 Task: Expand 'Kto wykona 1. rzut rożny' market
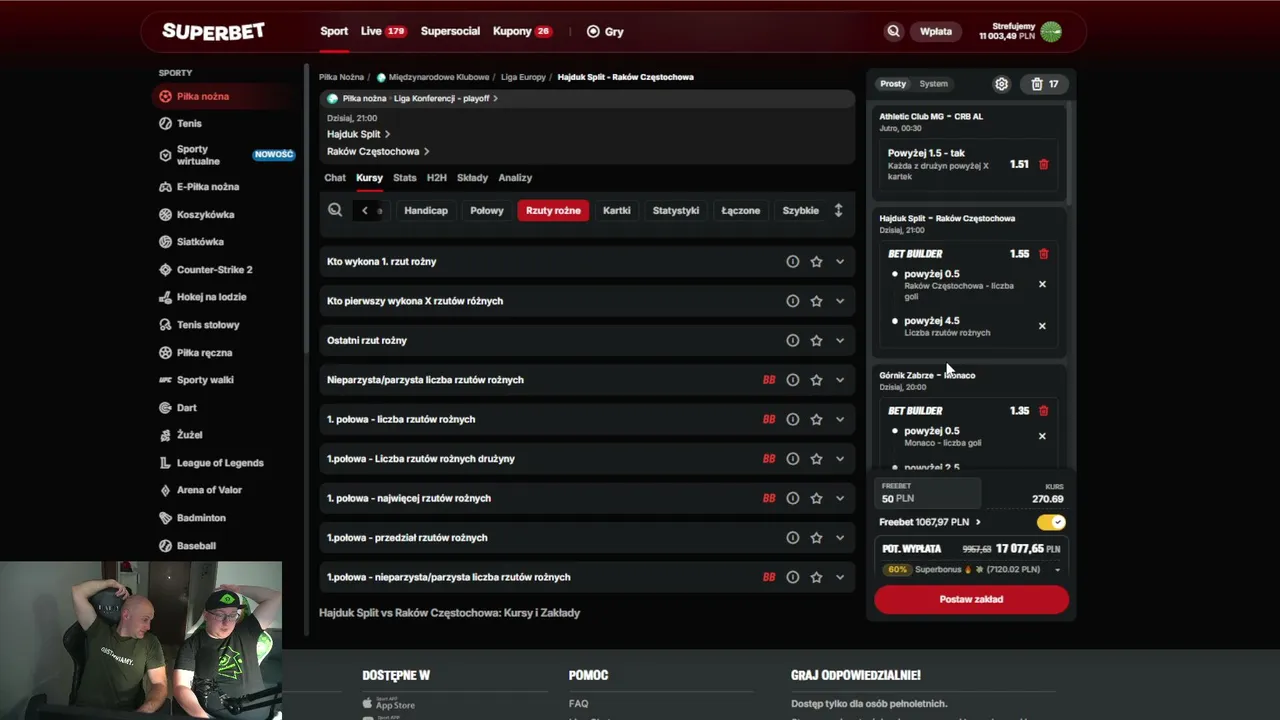point(840,262)
